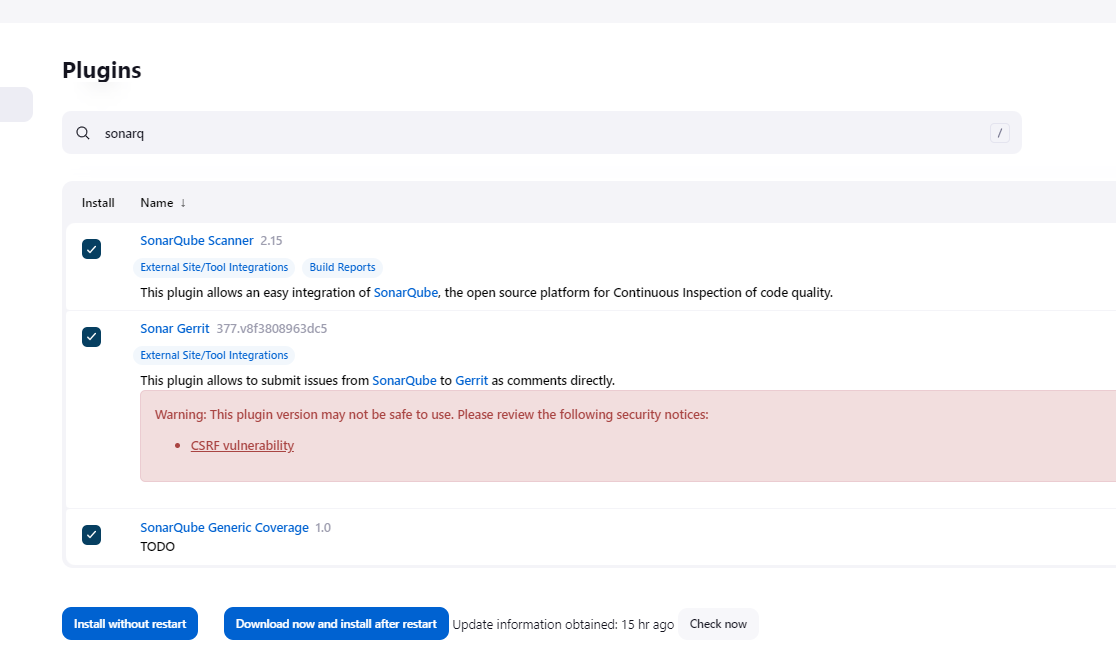This screenshot has height=666, width=1116.
Task: Uncheck the SonarQube Generic Coverage checkbox
Action: click(x=91, y=534)
